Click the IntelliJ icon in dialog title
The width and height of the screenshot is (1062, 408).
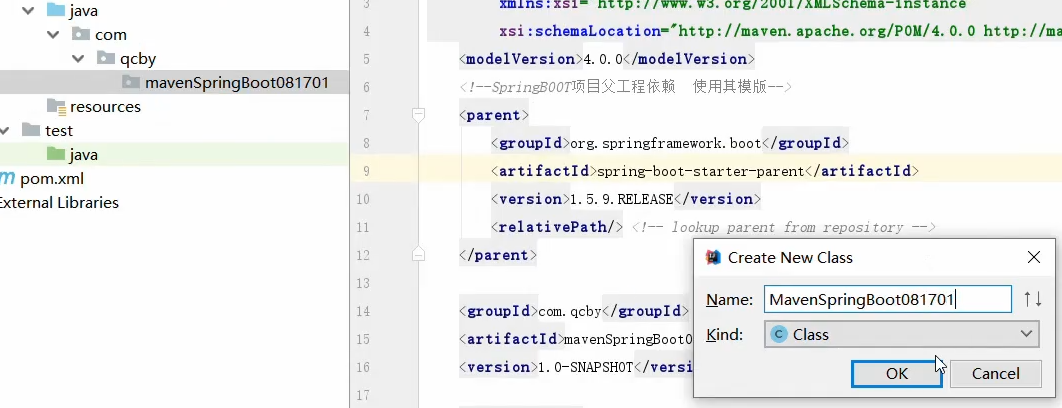(x=713, y=258)
